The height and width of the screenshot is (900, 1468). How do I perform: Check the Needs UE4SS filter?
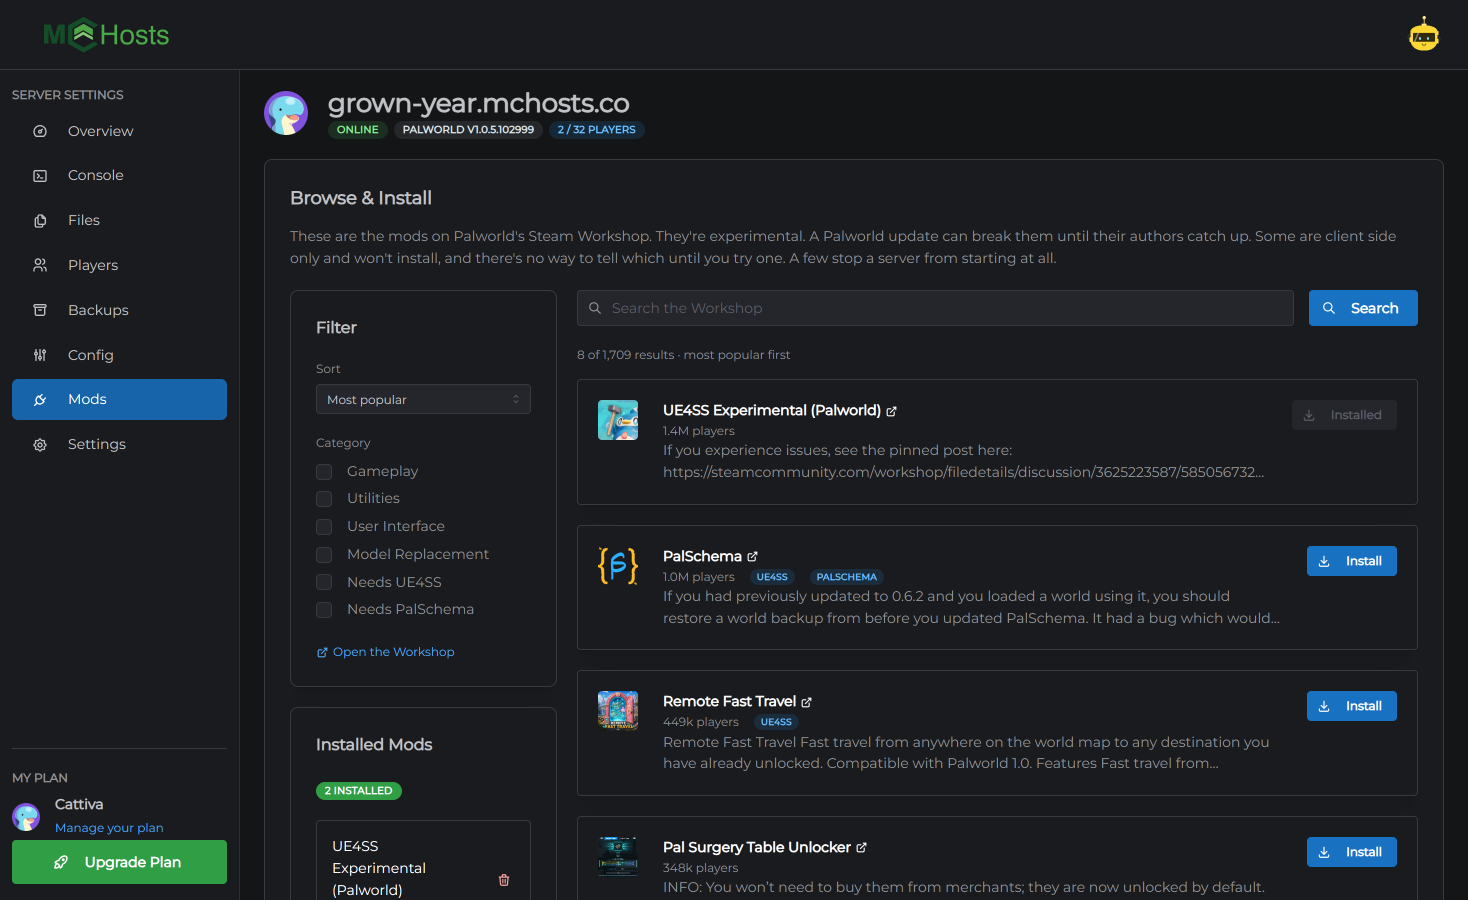point(324,582)
